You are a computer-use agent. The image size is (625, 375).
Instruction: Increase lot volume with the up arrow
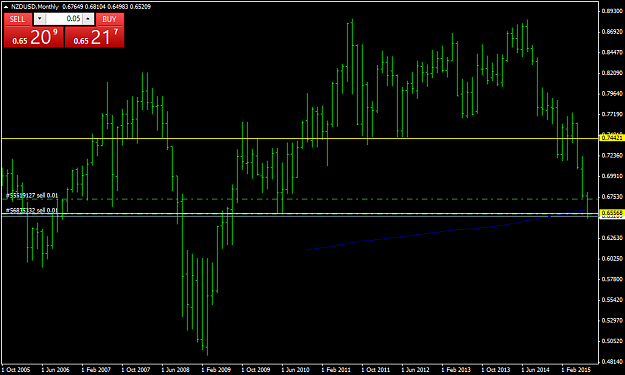point(88,18)
